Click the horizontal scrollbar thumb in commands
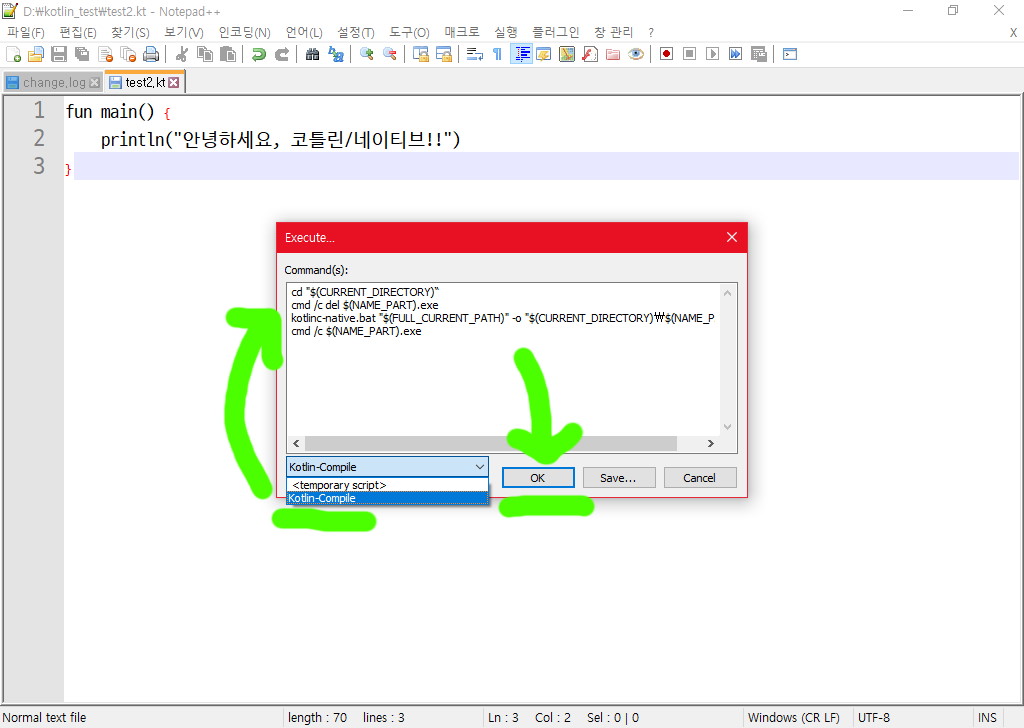 pos(490,443)
